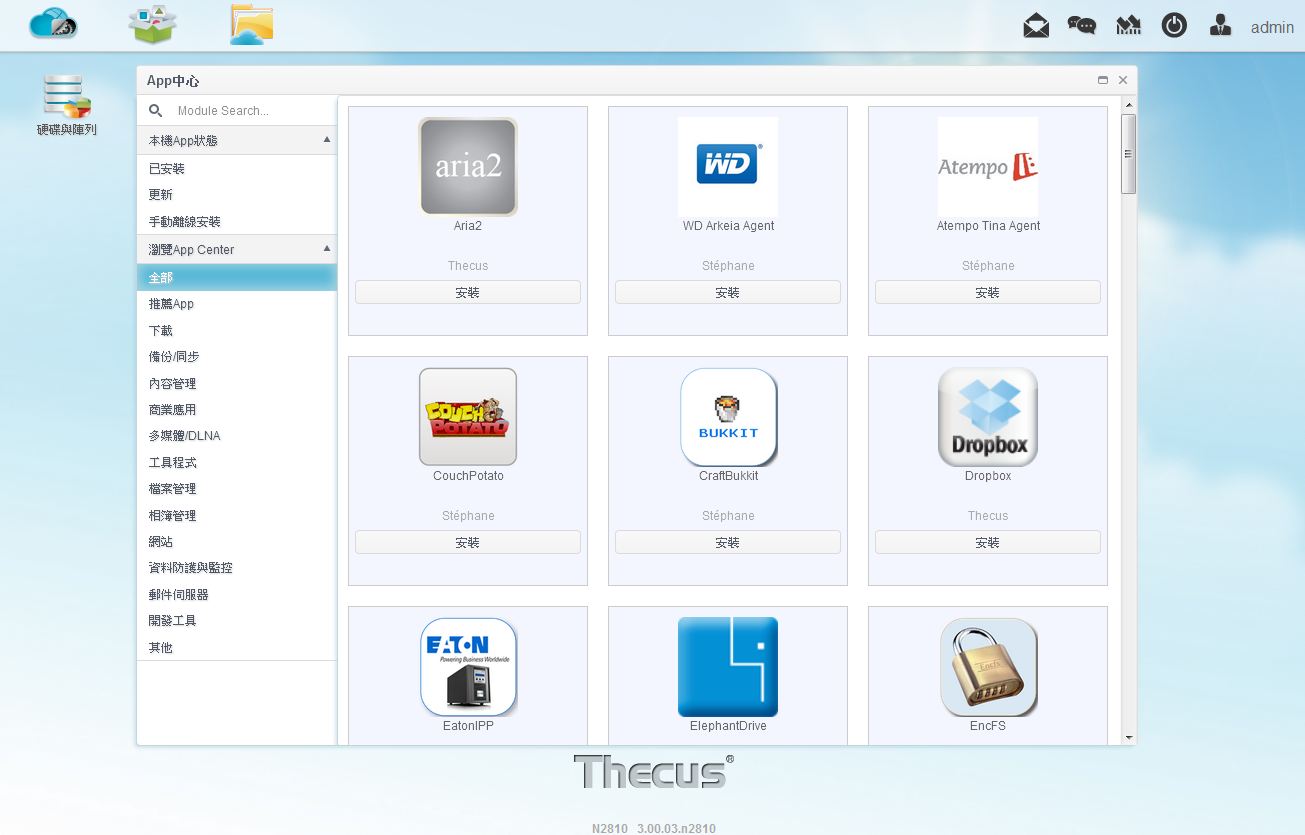Maximize the App中心 window
The height and width of the screenshot is (835, 1305).
1103,80
